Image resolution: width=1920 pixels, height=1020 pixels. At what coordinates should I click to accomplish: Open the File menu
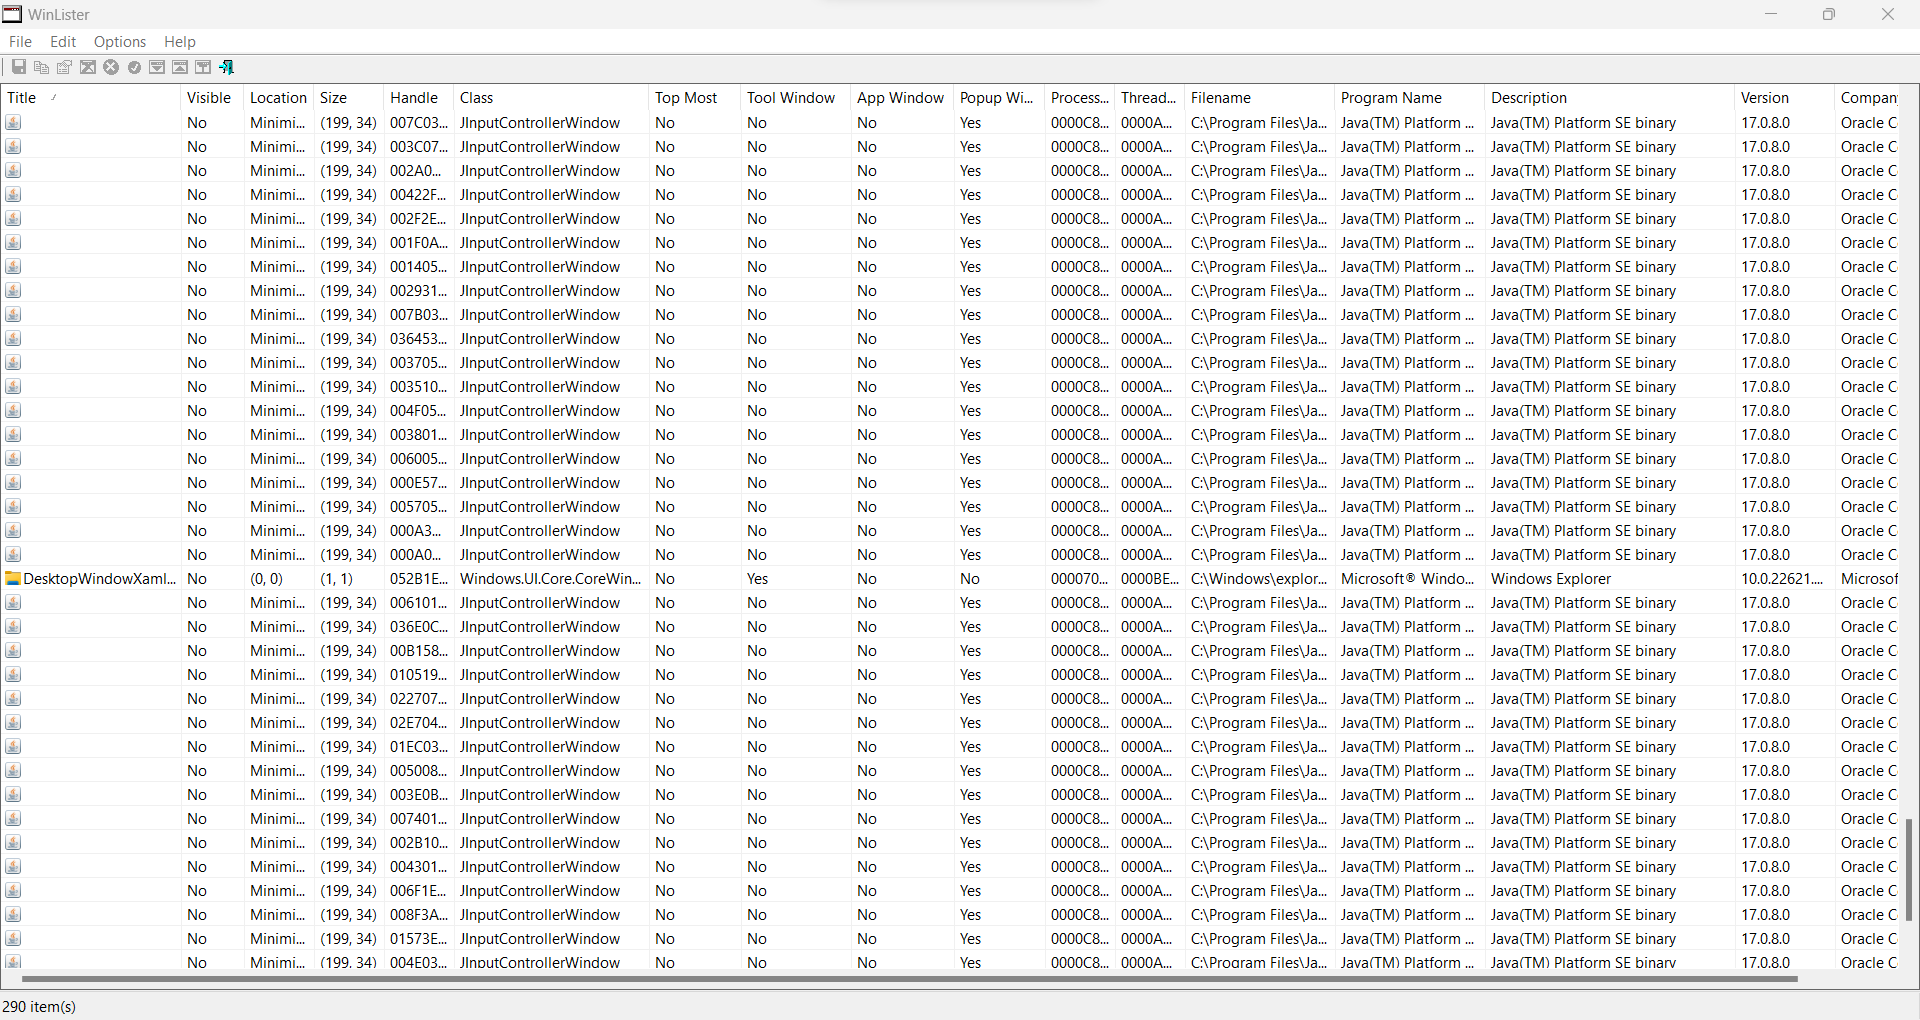click(x=19, y=41)
